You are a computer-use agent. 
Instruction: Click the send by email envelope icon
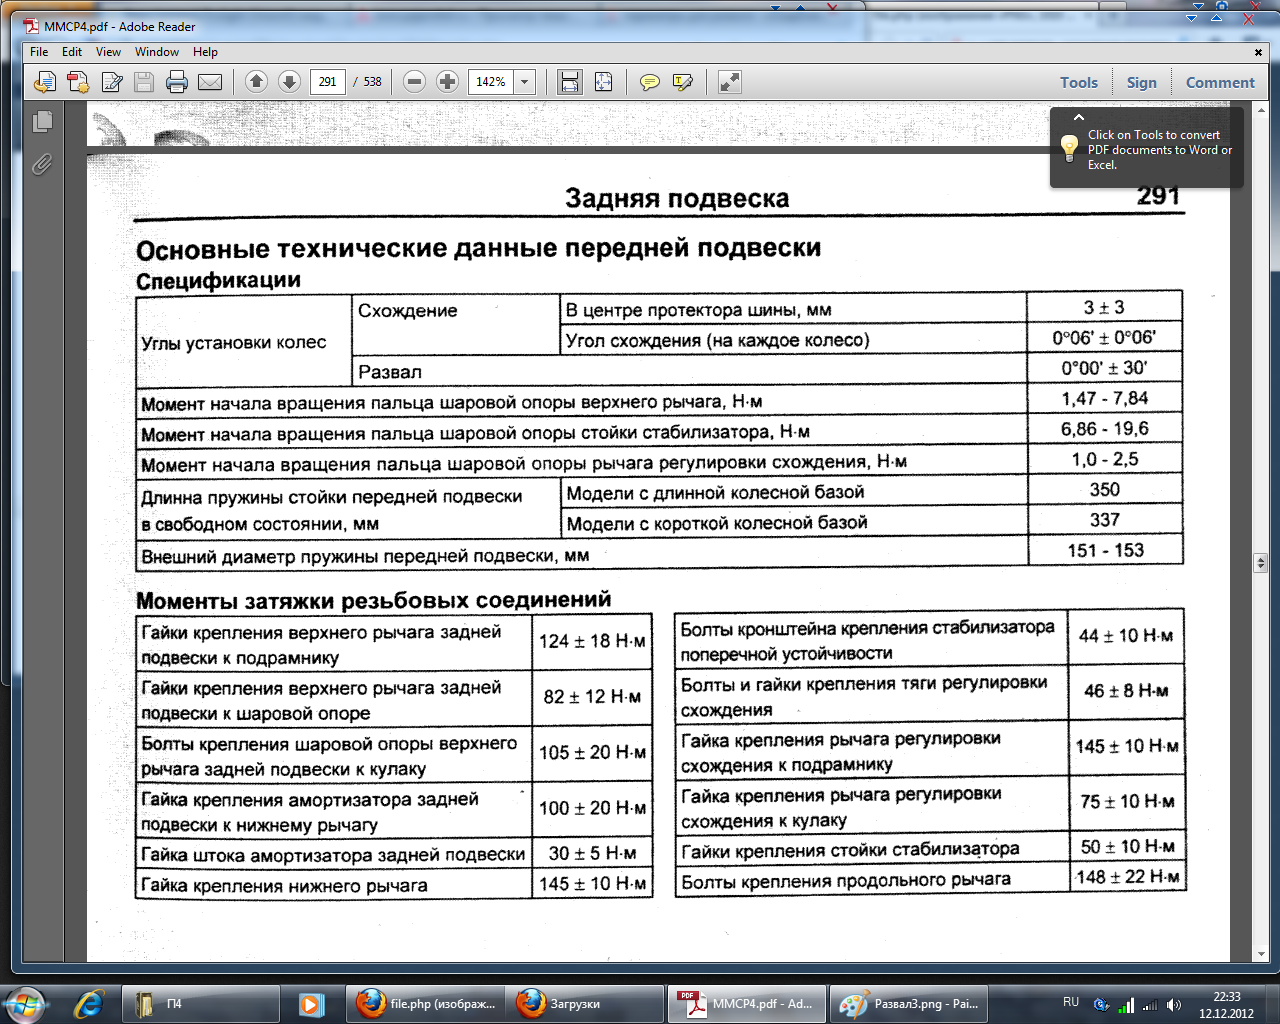(x=210, y=82)
